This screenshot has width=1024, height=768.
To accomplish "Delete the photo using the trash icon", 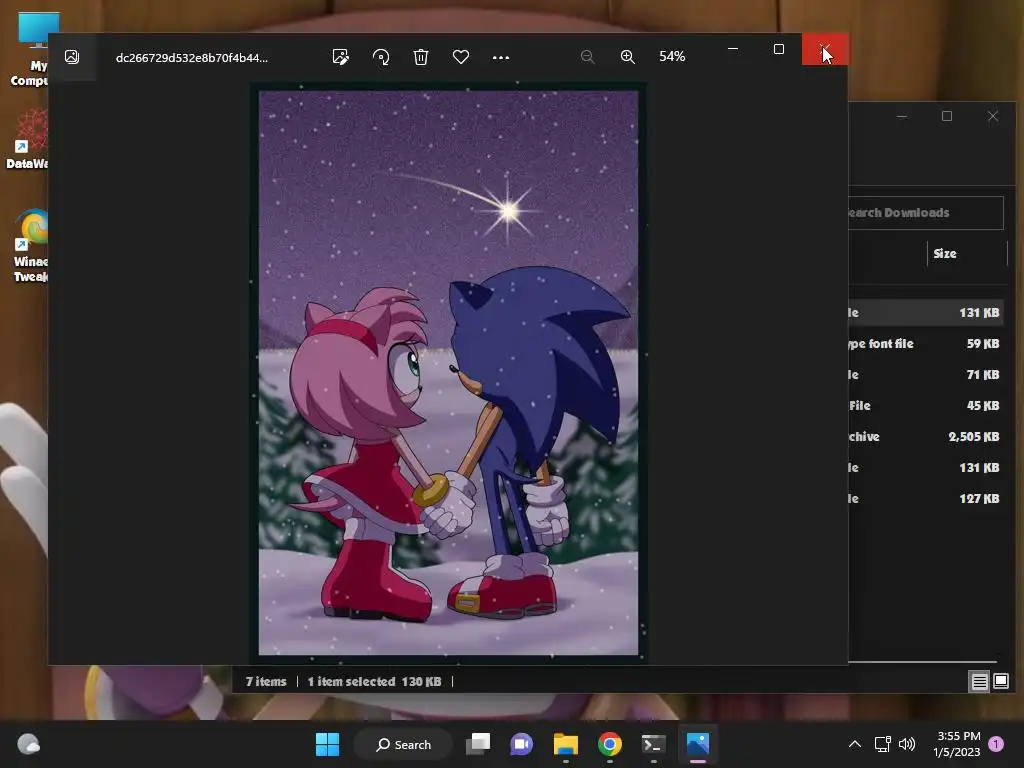I will (x=421, y=57).
